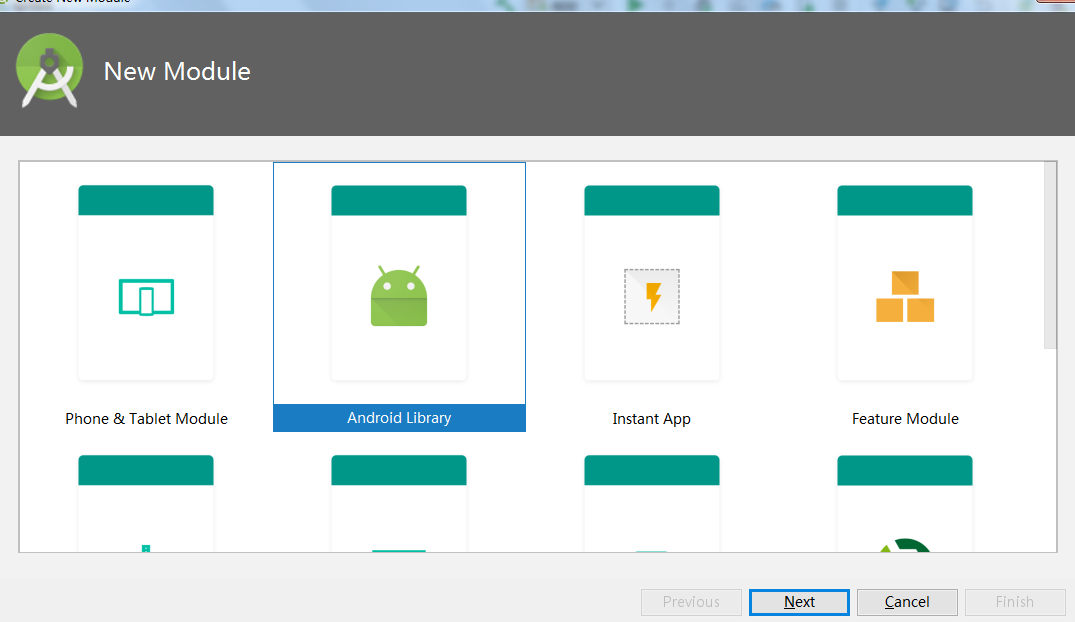The width and height of the screenshot is (1075, 622).
Task: Click the Android Library robot icon
Action: 399,296
